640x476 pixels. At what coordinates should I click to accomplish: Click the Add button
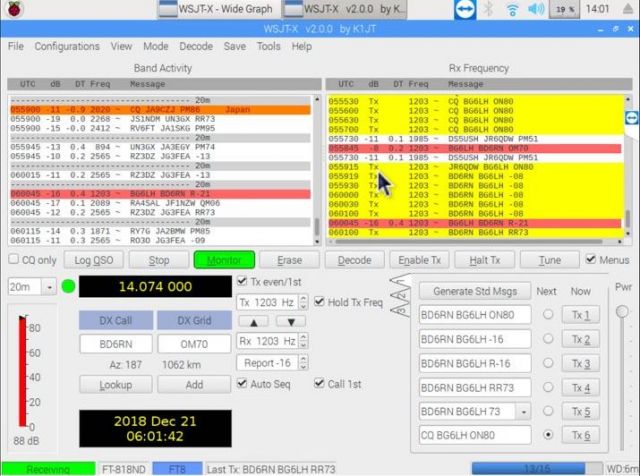(194, 385)
